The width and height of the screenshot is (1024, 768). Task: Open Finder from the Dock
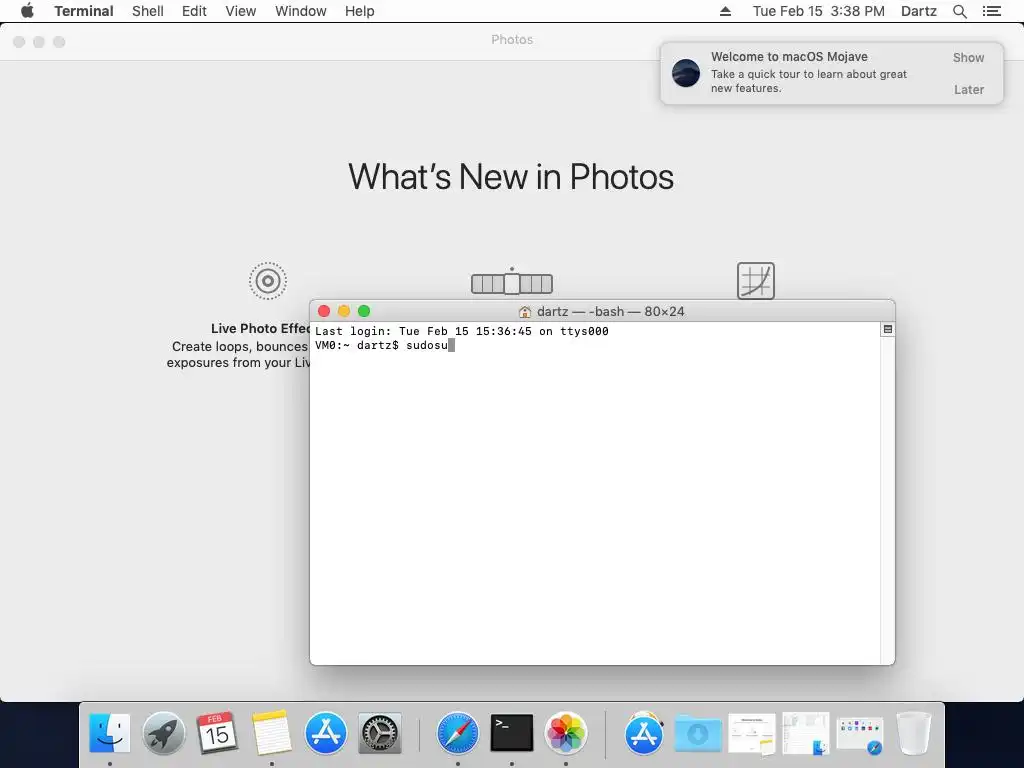tap(109, 733)
